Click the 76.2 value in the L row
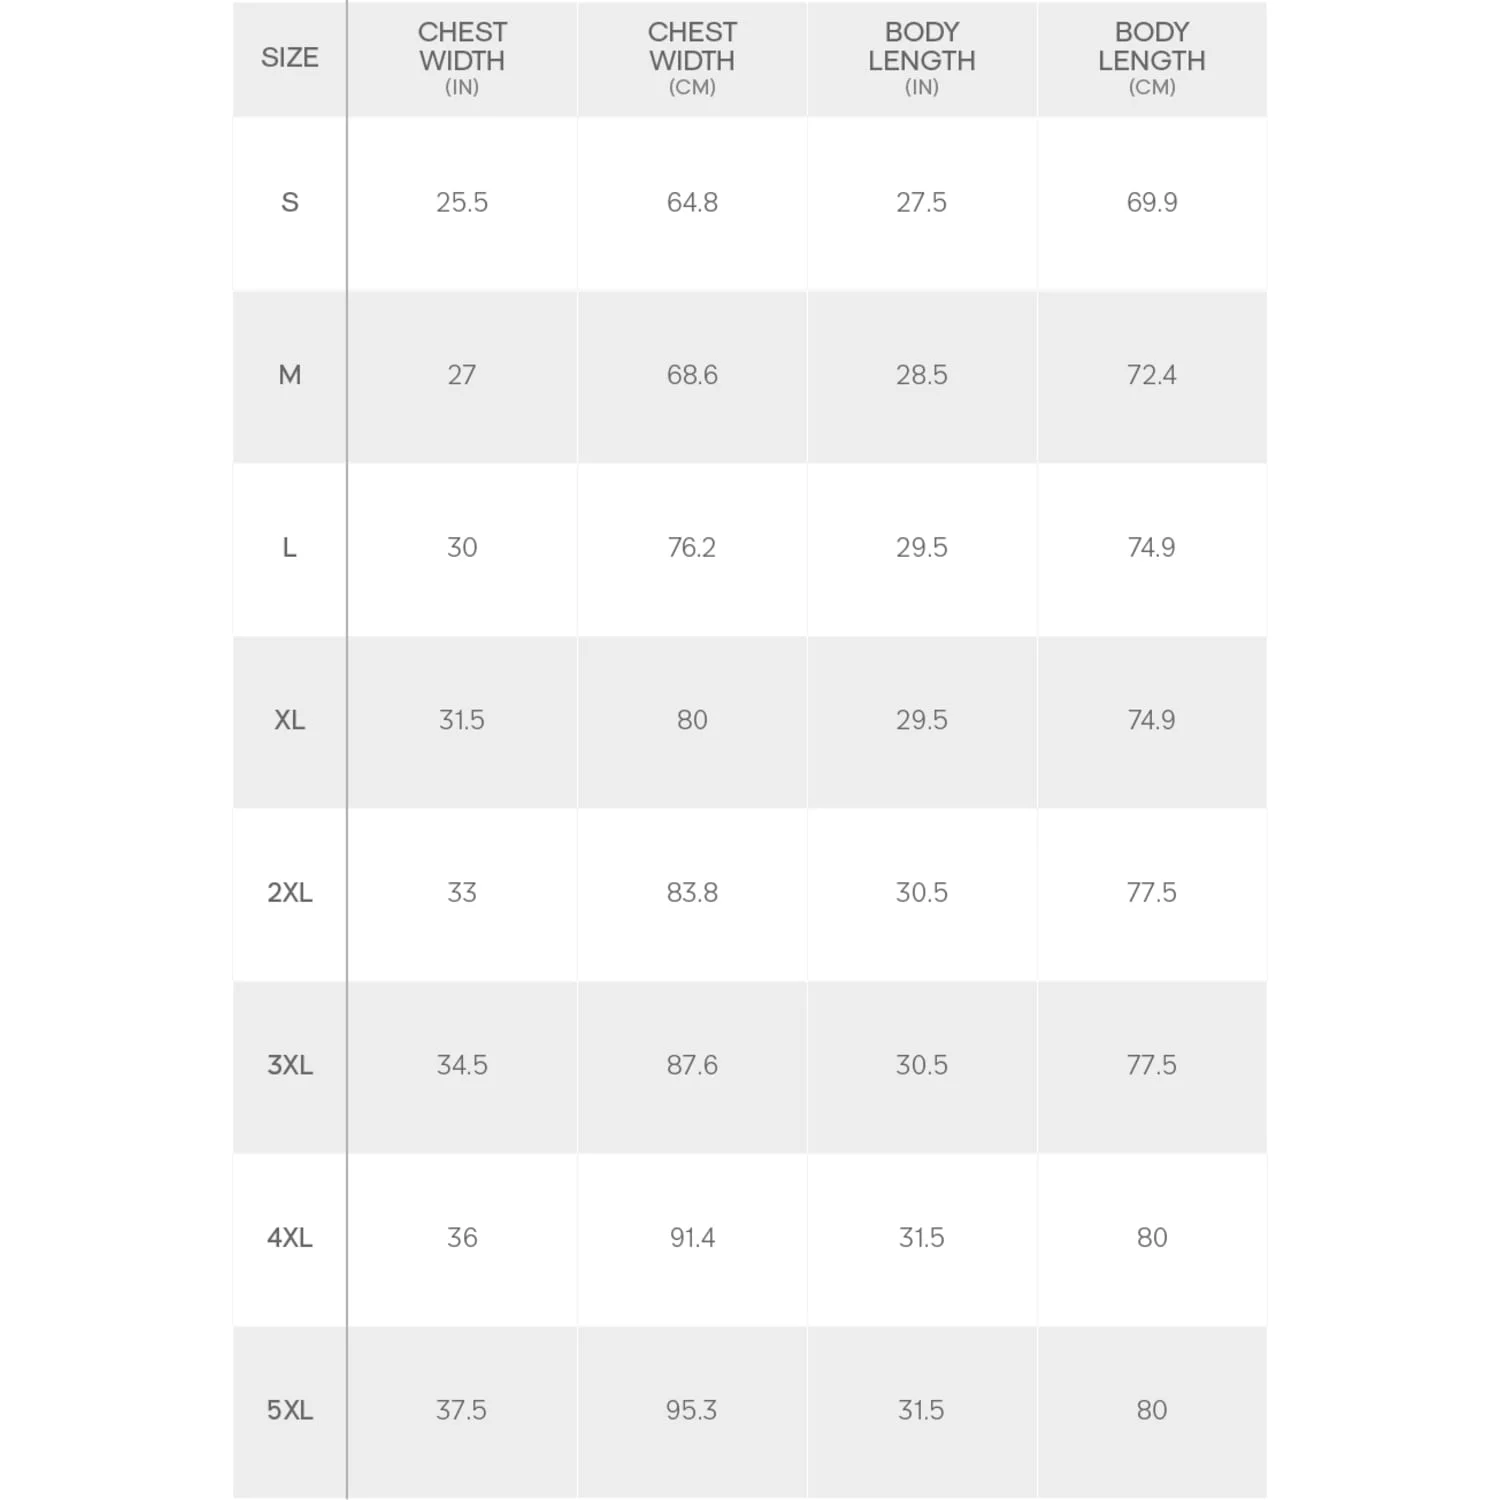Image resolution: width=1500 pixels, height=1500 pixels. (x=692, y=548)
